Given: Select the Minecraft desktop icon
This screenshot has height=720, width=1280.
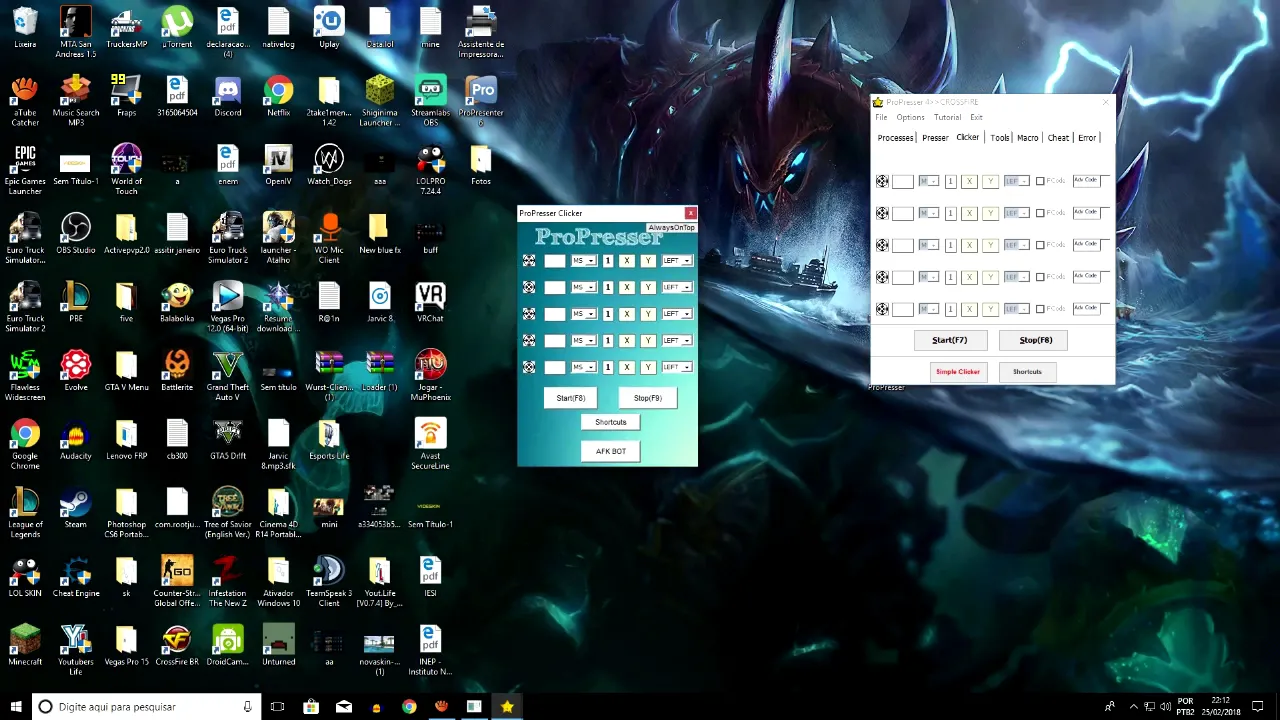Looking at the screenshot, I should click(x=25, y=645).
